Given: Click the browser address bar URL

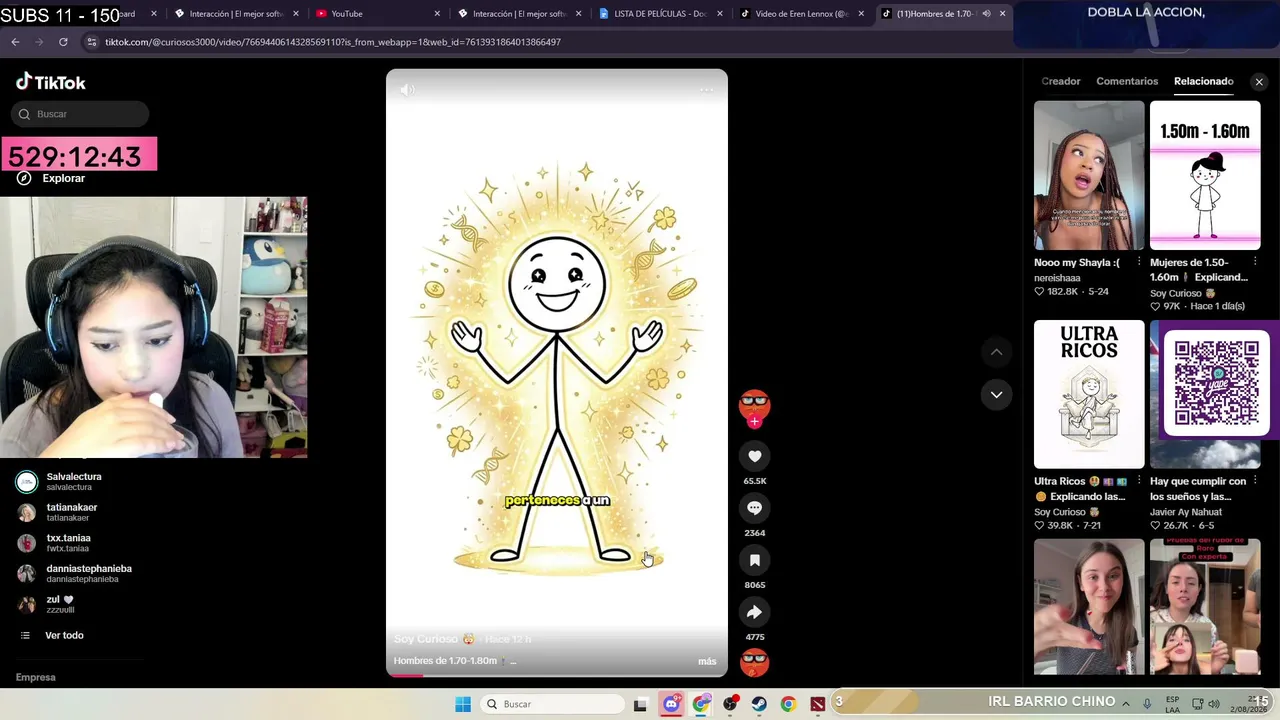Looking at the screenshot, I should pyautogui.click(x=333, y=42).
